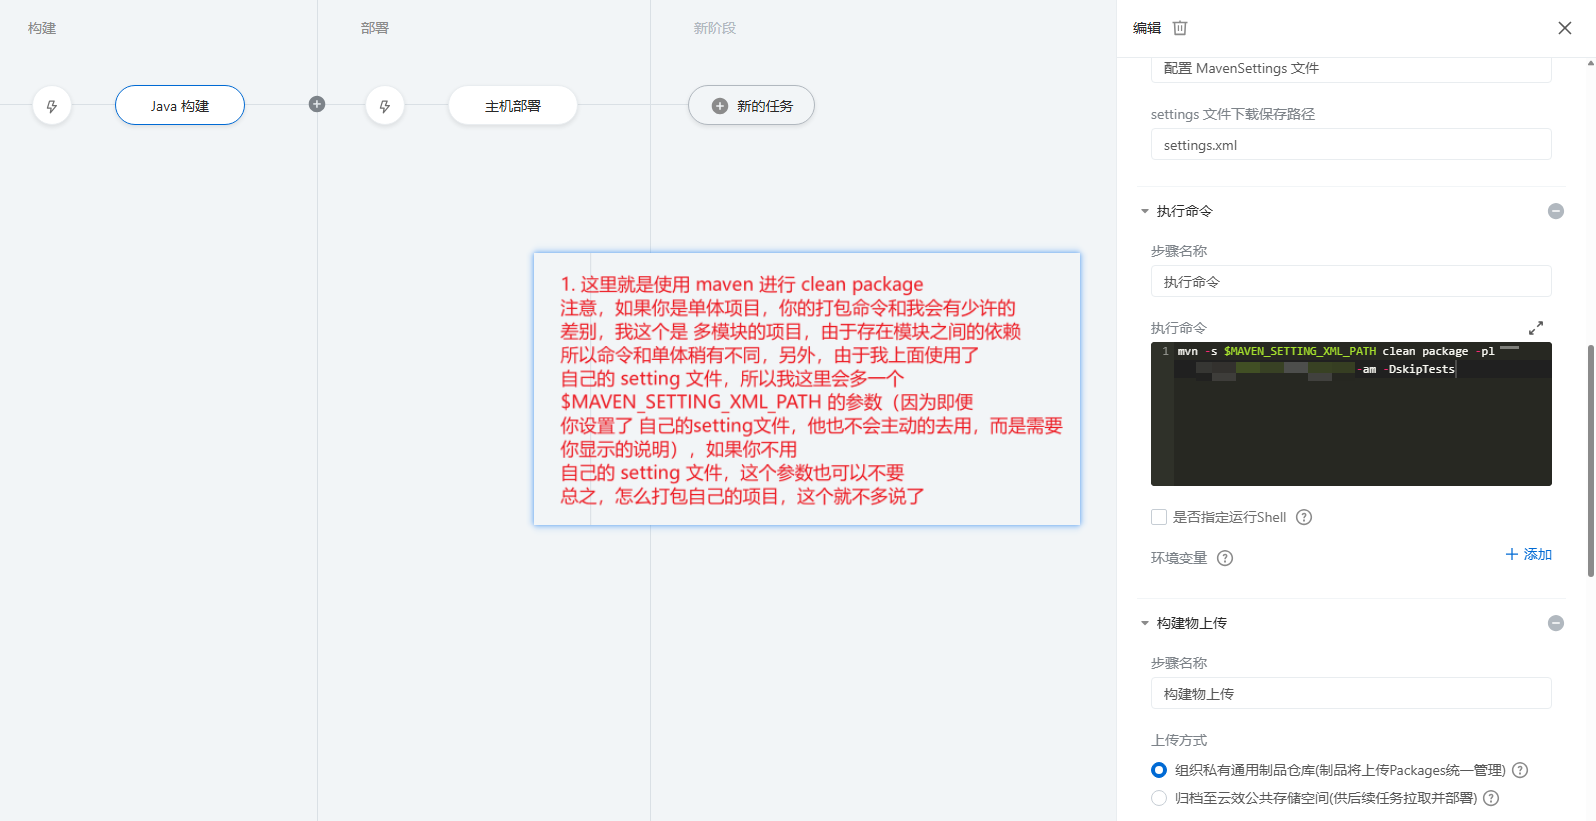
Task: Click the trigger lightning icon before Java 构建
Action: click(x=52, y=106)
